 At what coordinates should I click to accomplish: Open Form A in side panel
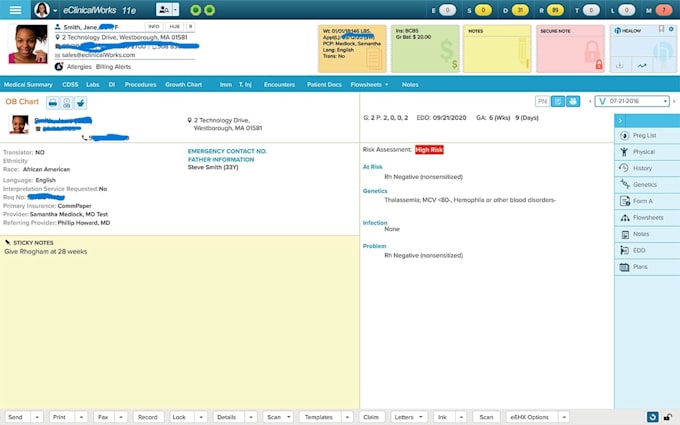tap(647, 201)
